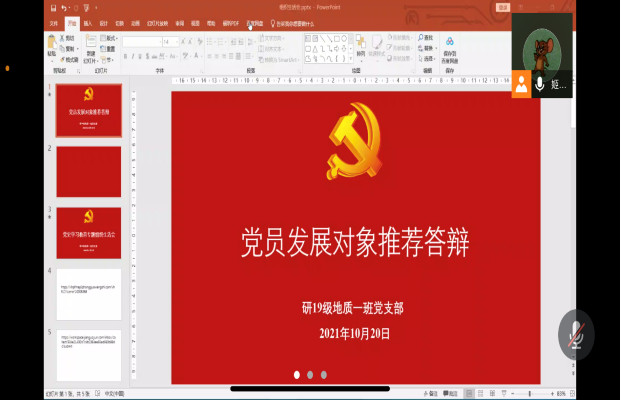Open the File menu
Viewport: 620px width, 400px height.
tap(54, 22)
